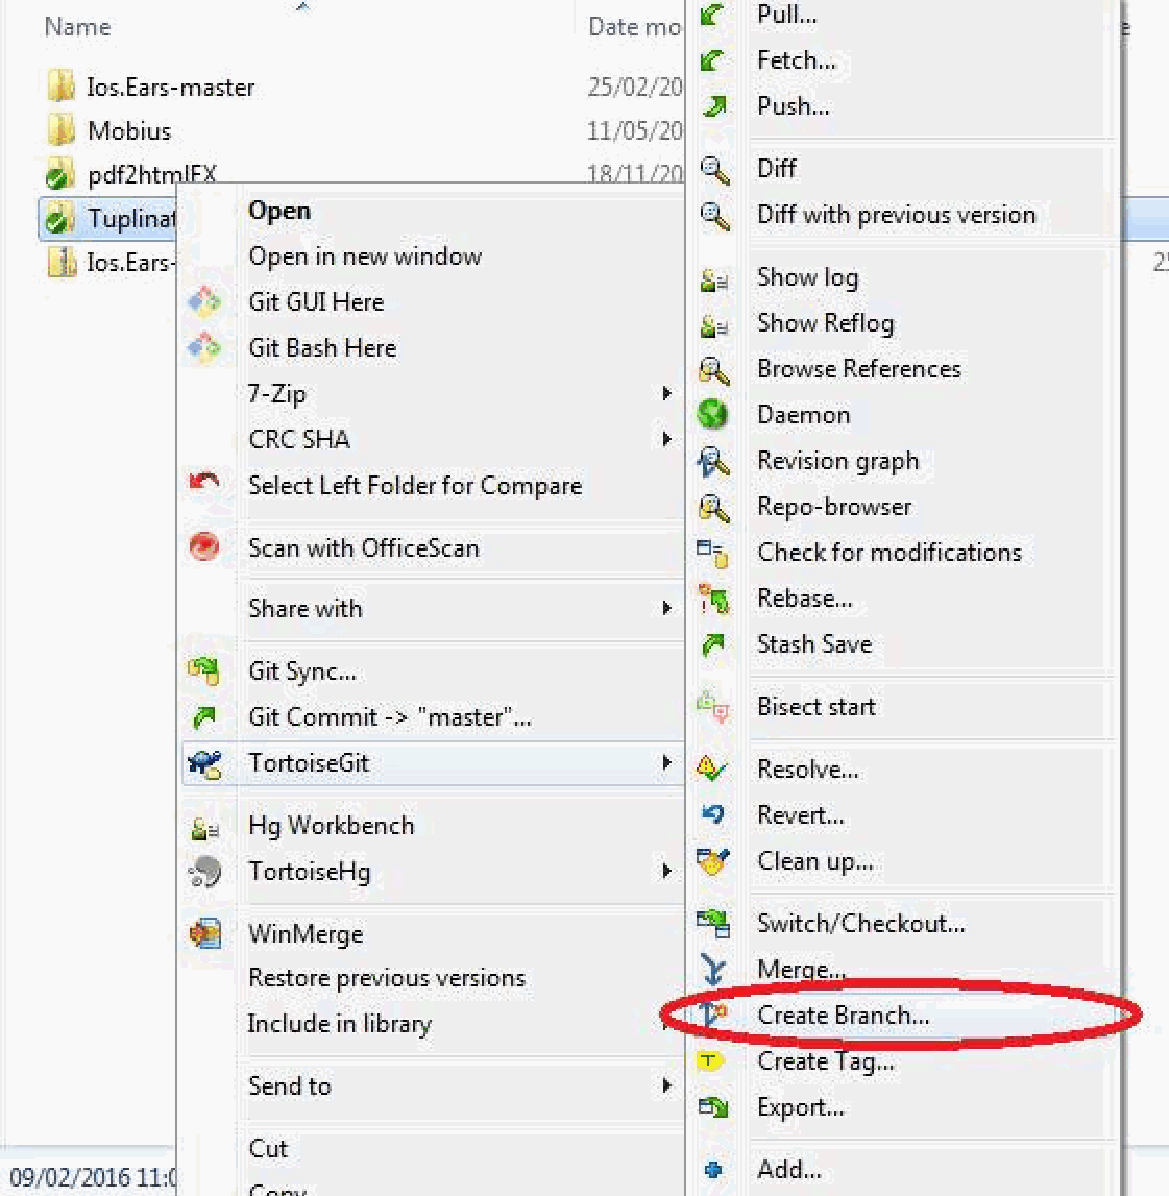The image size is (1169, 1196).
Task: Click the Export icon
Action: click(x=714, y=1107)
